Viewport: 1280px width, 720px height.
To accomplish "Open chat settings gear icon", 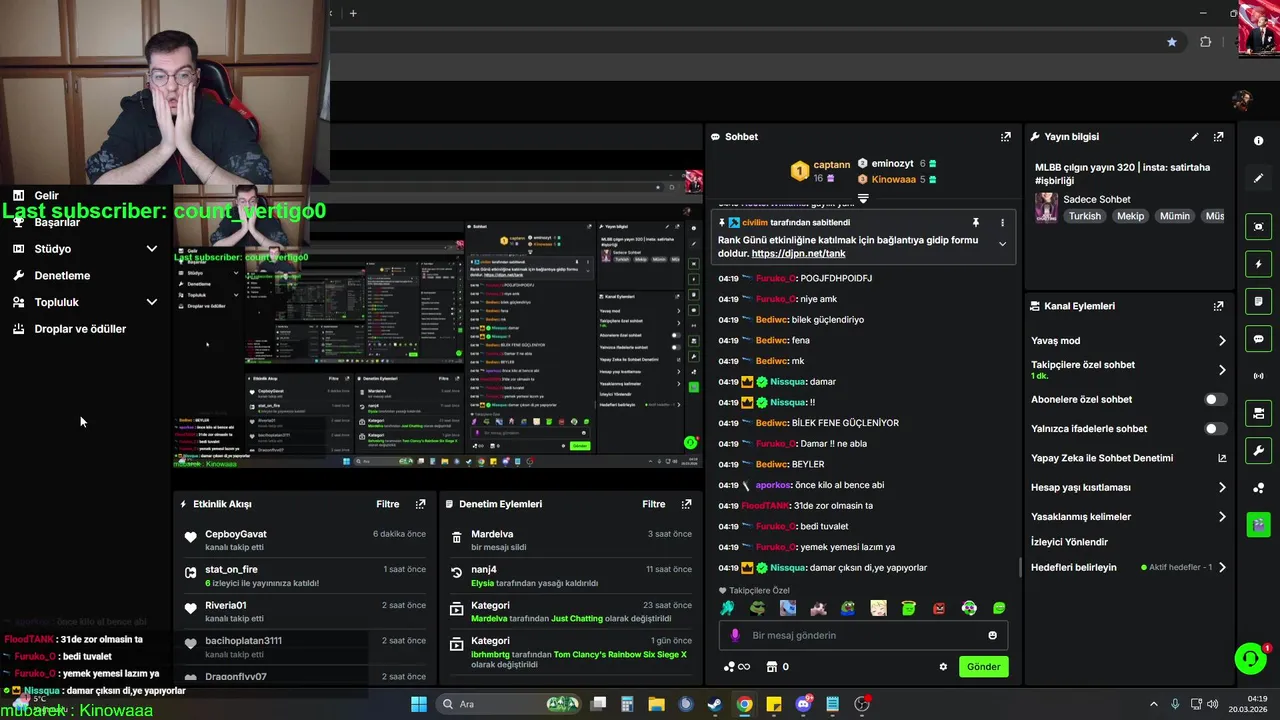I will tap(943, 667).
